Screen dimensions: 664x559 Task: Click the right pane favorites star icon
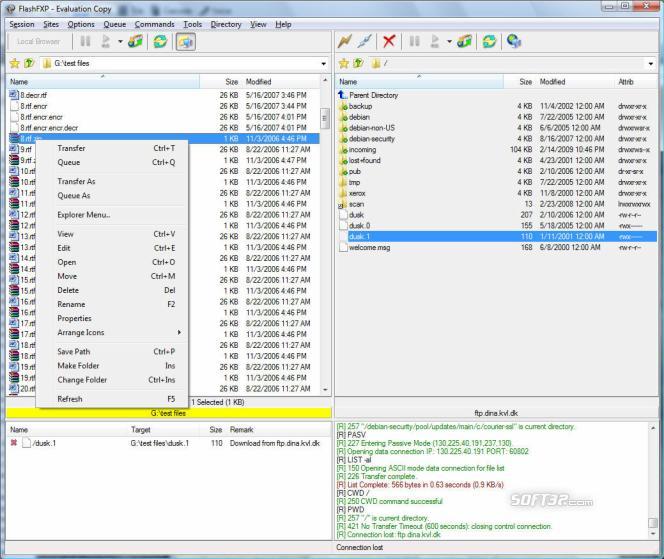[x=344, y=64]
